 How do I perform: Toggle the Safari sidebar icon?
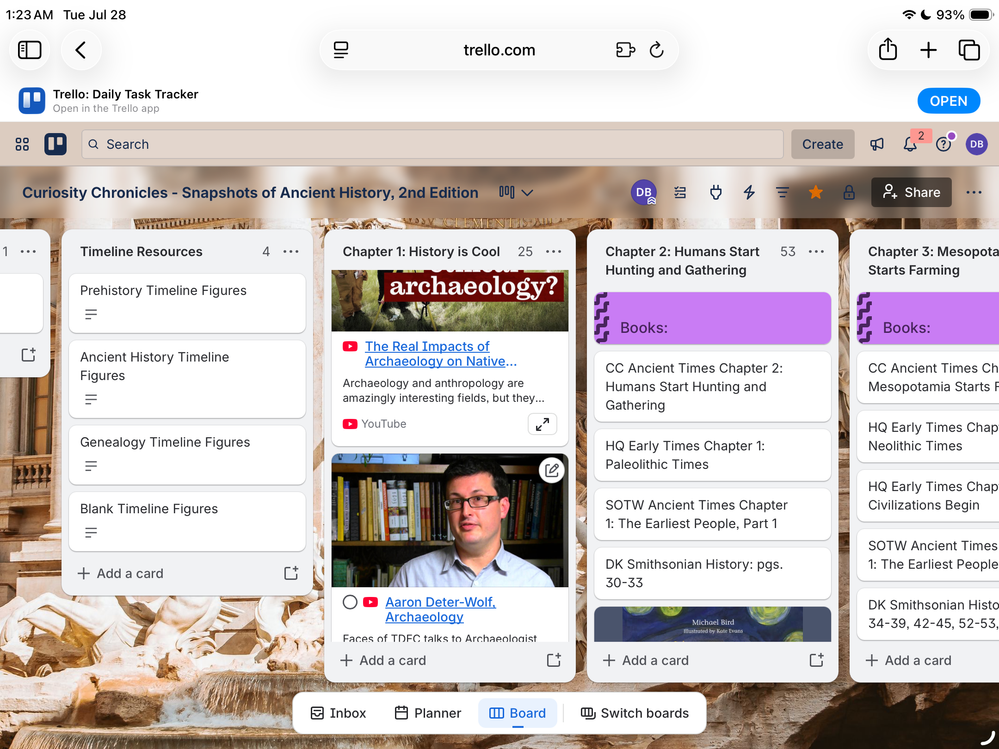tap(29, 50)
